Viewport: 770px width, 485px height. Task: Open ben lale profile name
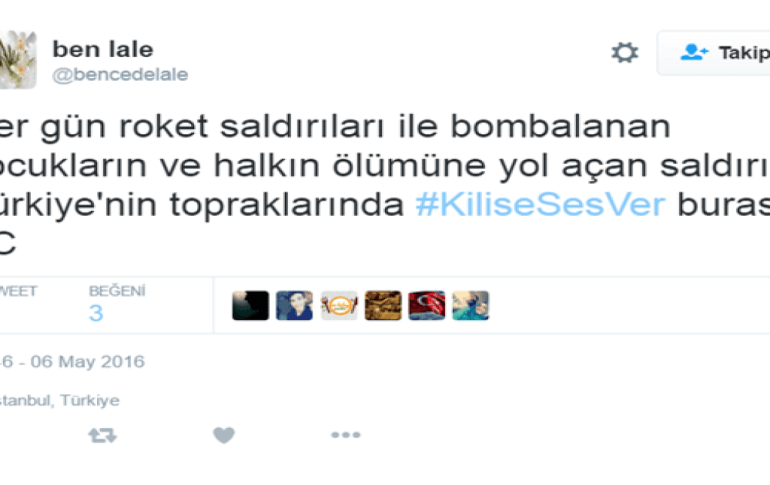(x=103, y=49)
